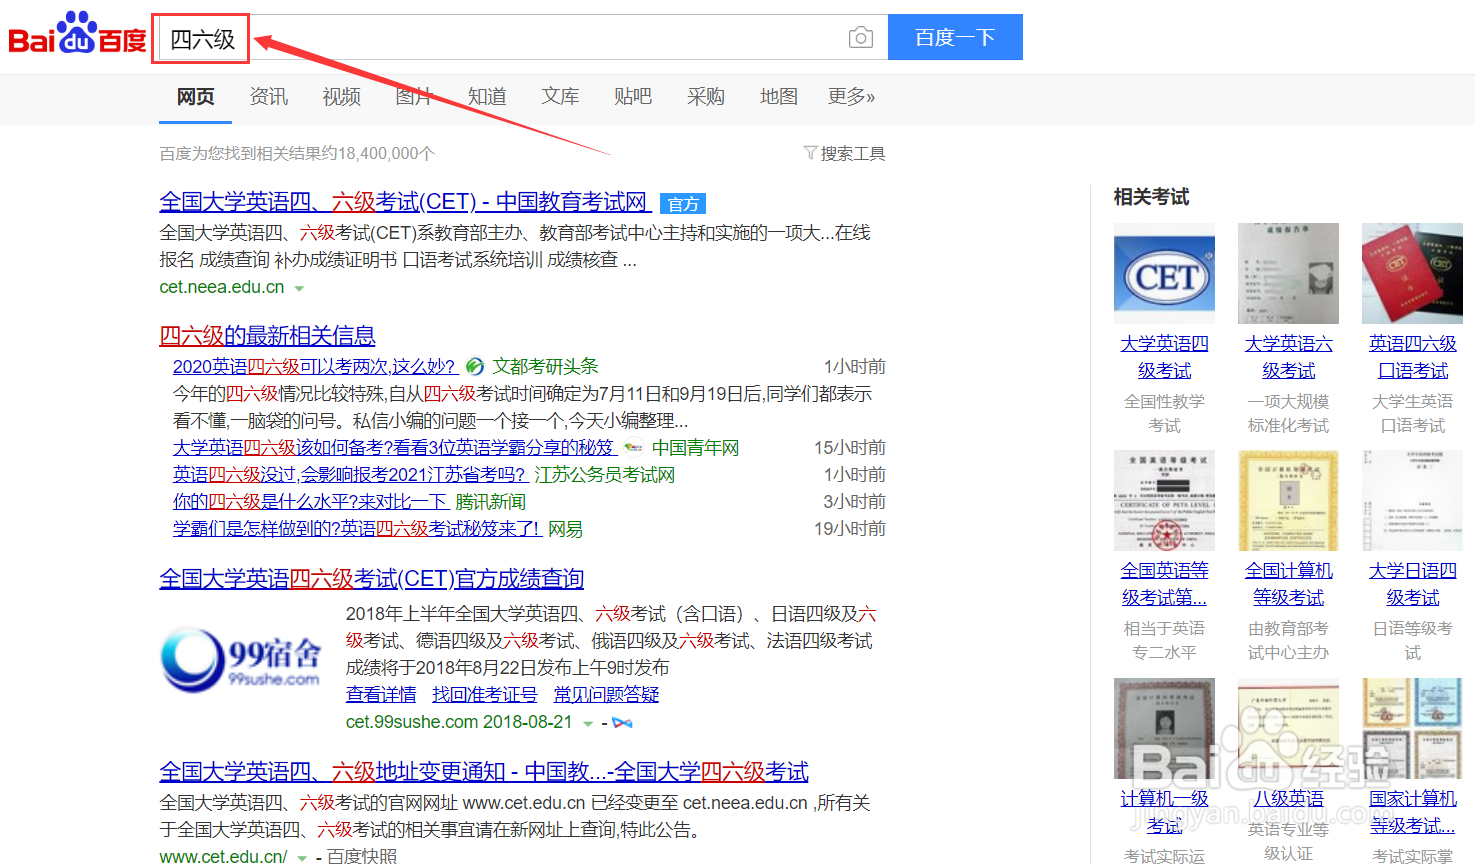1475x864 pixels.
Task: Click the icon after cet.99sushe.com date
Action: [x=622, y=722]
